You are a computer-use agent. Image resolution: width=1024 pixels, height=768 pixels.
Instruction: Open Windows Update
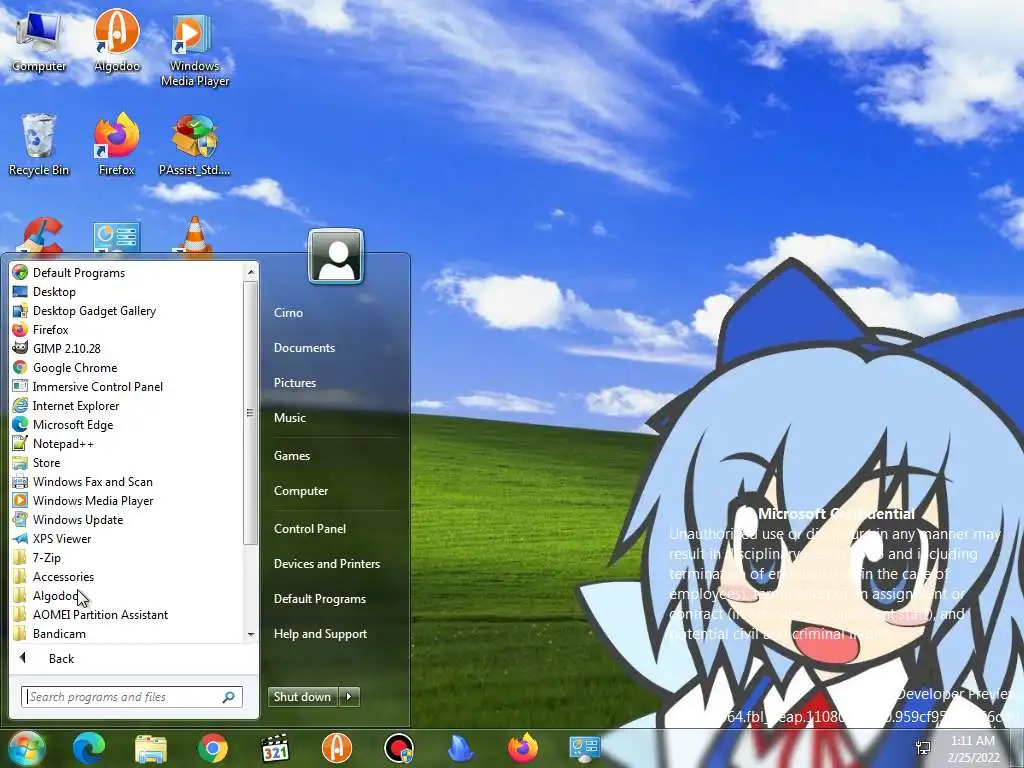127,519
